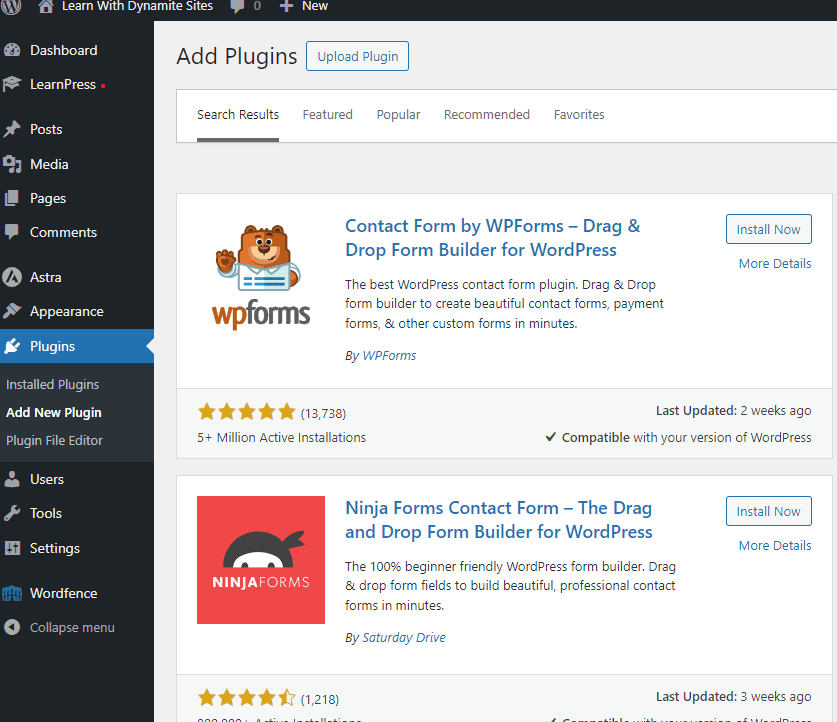The width and height of the screenshot is (837, 722).
Task: Click the Upload Plugin button
Action: tap(357, 57)
